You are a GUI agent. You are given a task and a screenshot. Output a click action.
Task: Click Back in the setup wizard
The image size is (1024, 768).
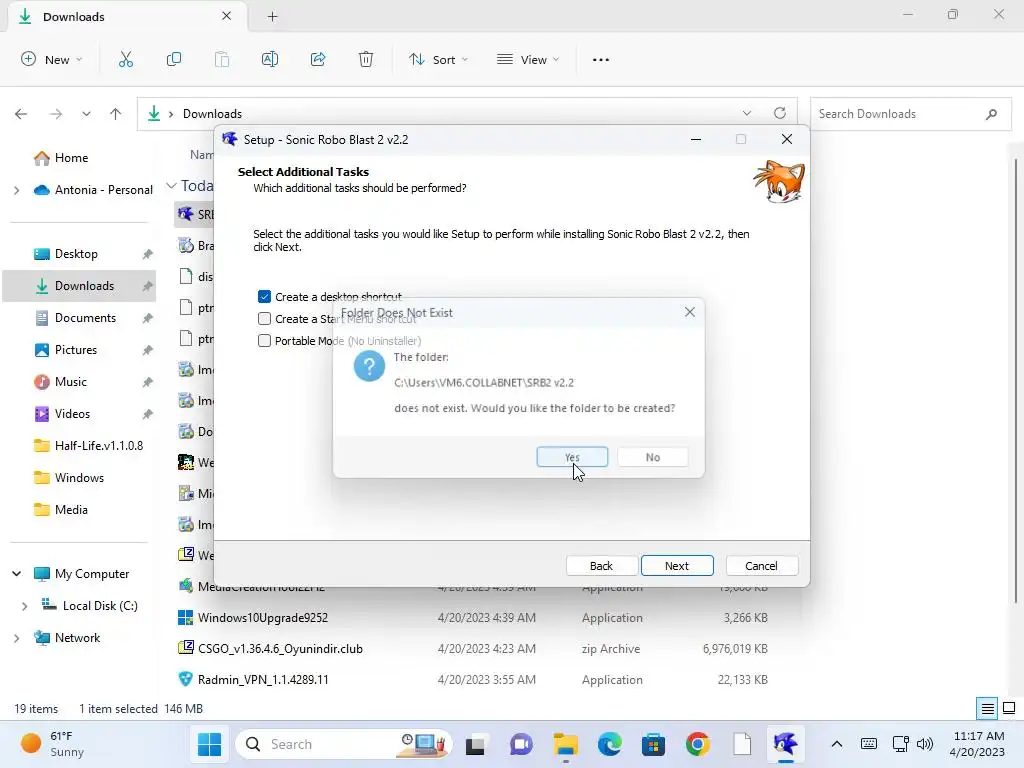601,566
